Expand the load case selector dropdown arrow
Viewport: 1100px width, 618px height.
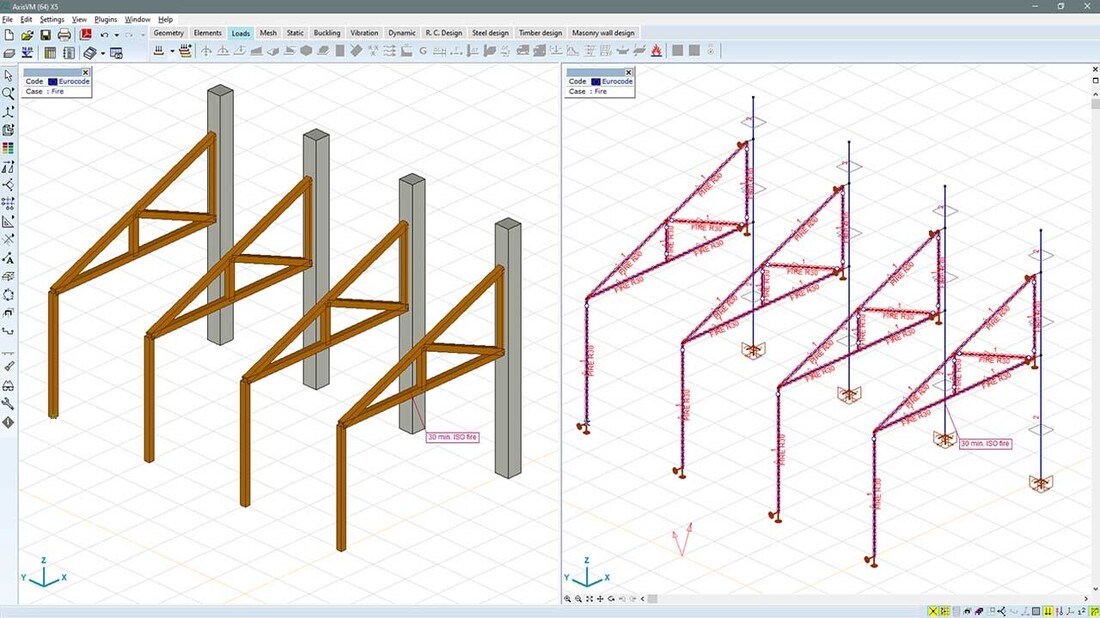coord(172,51)
